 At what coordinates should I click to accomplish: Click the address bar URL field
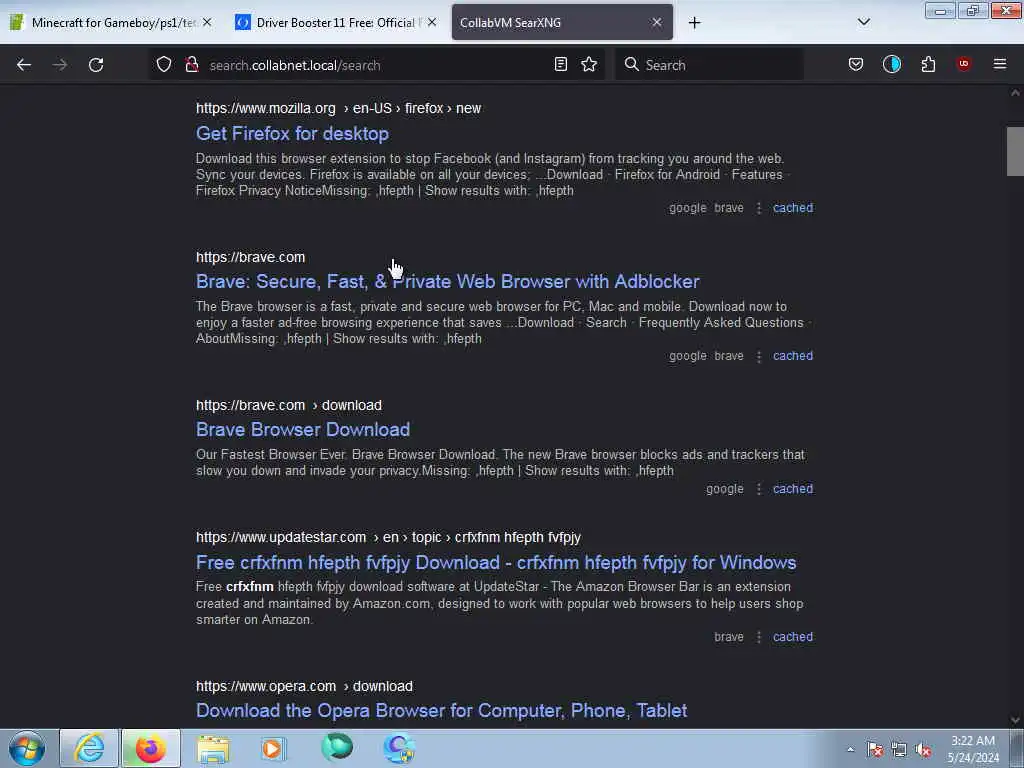pyautogui.click(x=376, y=65)
